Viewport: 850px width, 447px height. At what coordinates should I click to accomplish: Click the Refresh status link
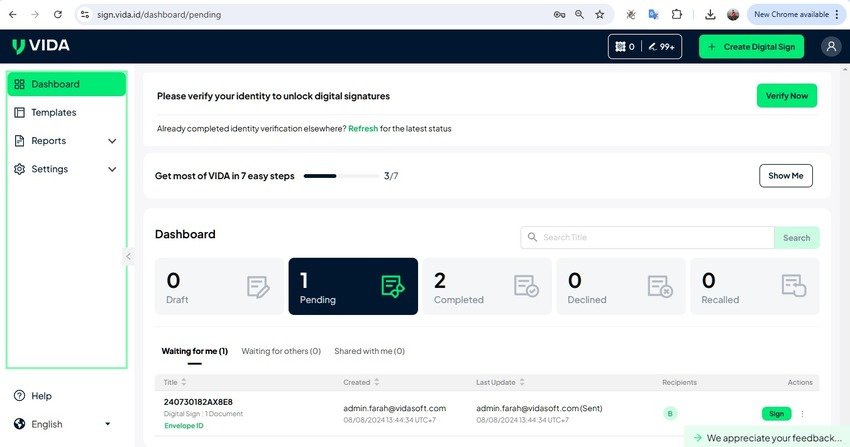point(362,129)
